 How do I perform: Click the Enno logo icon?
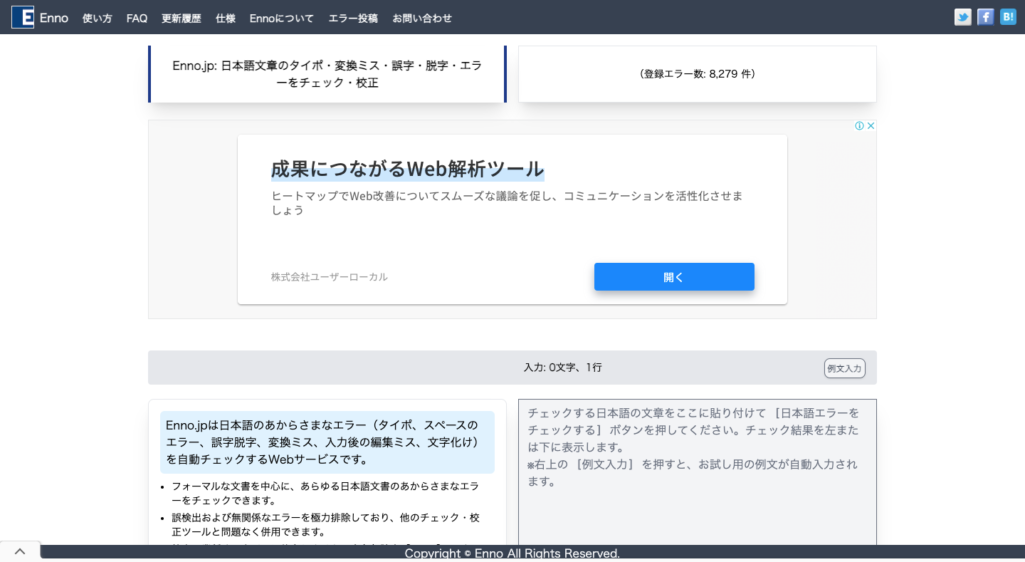[22, 17]
